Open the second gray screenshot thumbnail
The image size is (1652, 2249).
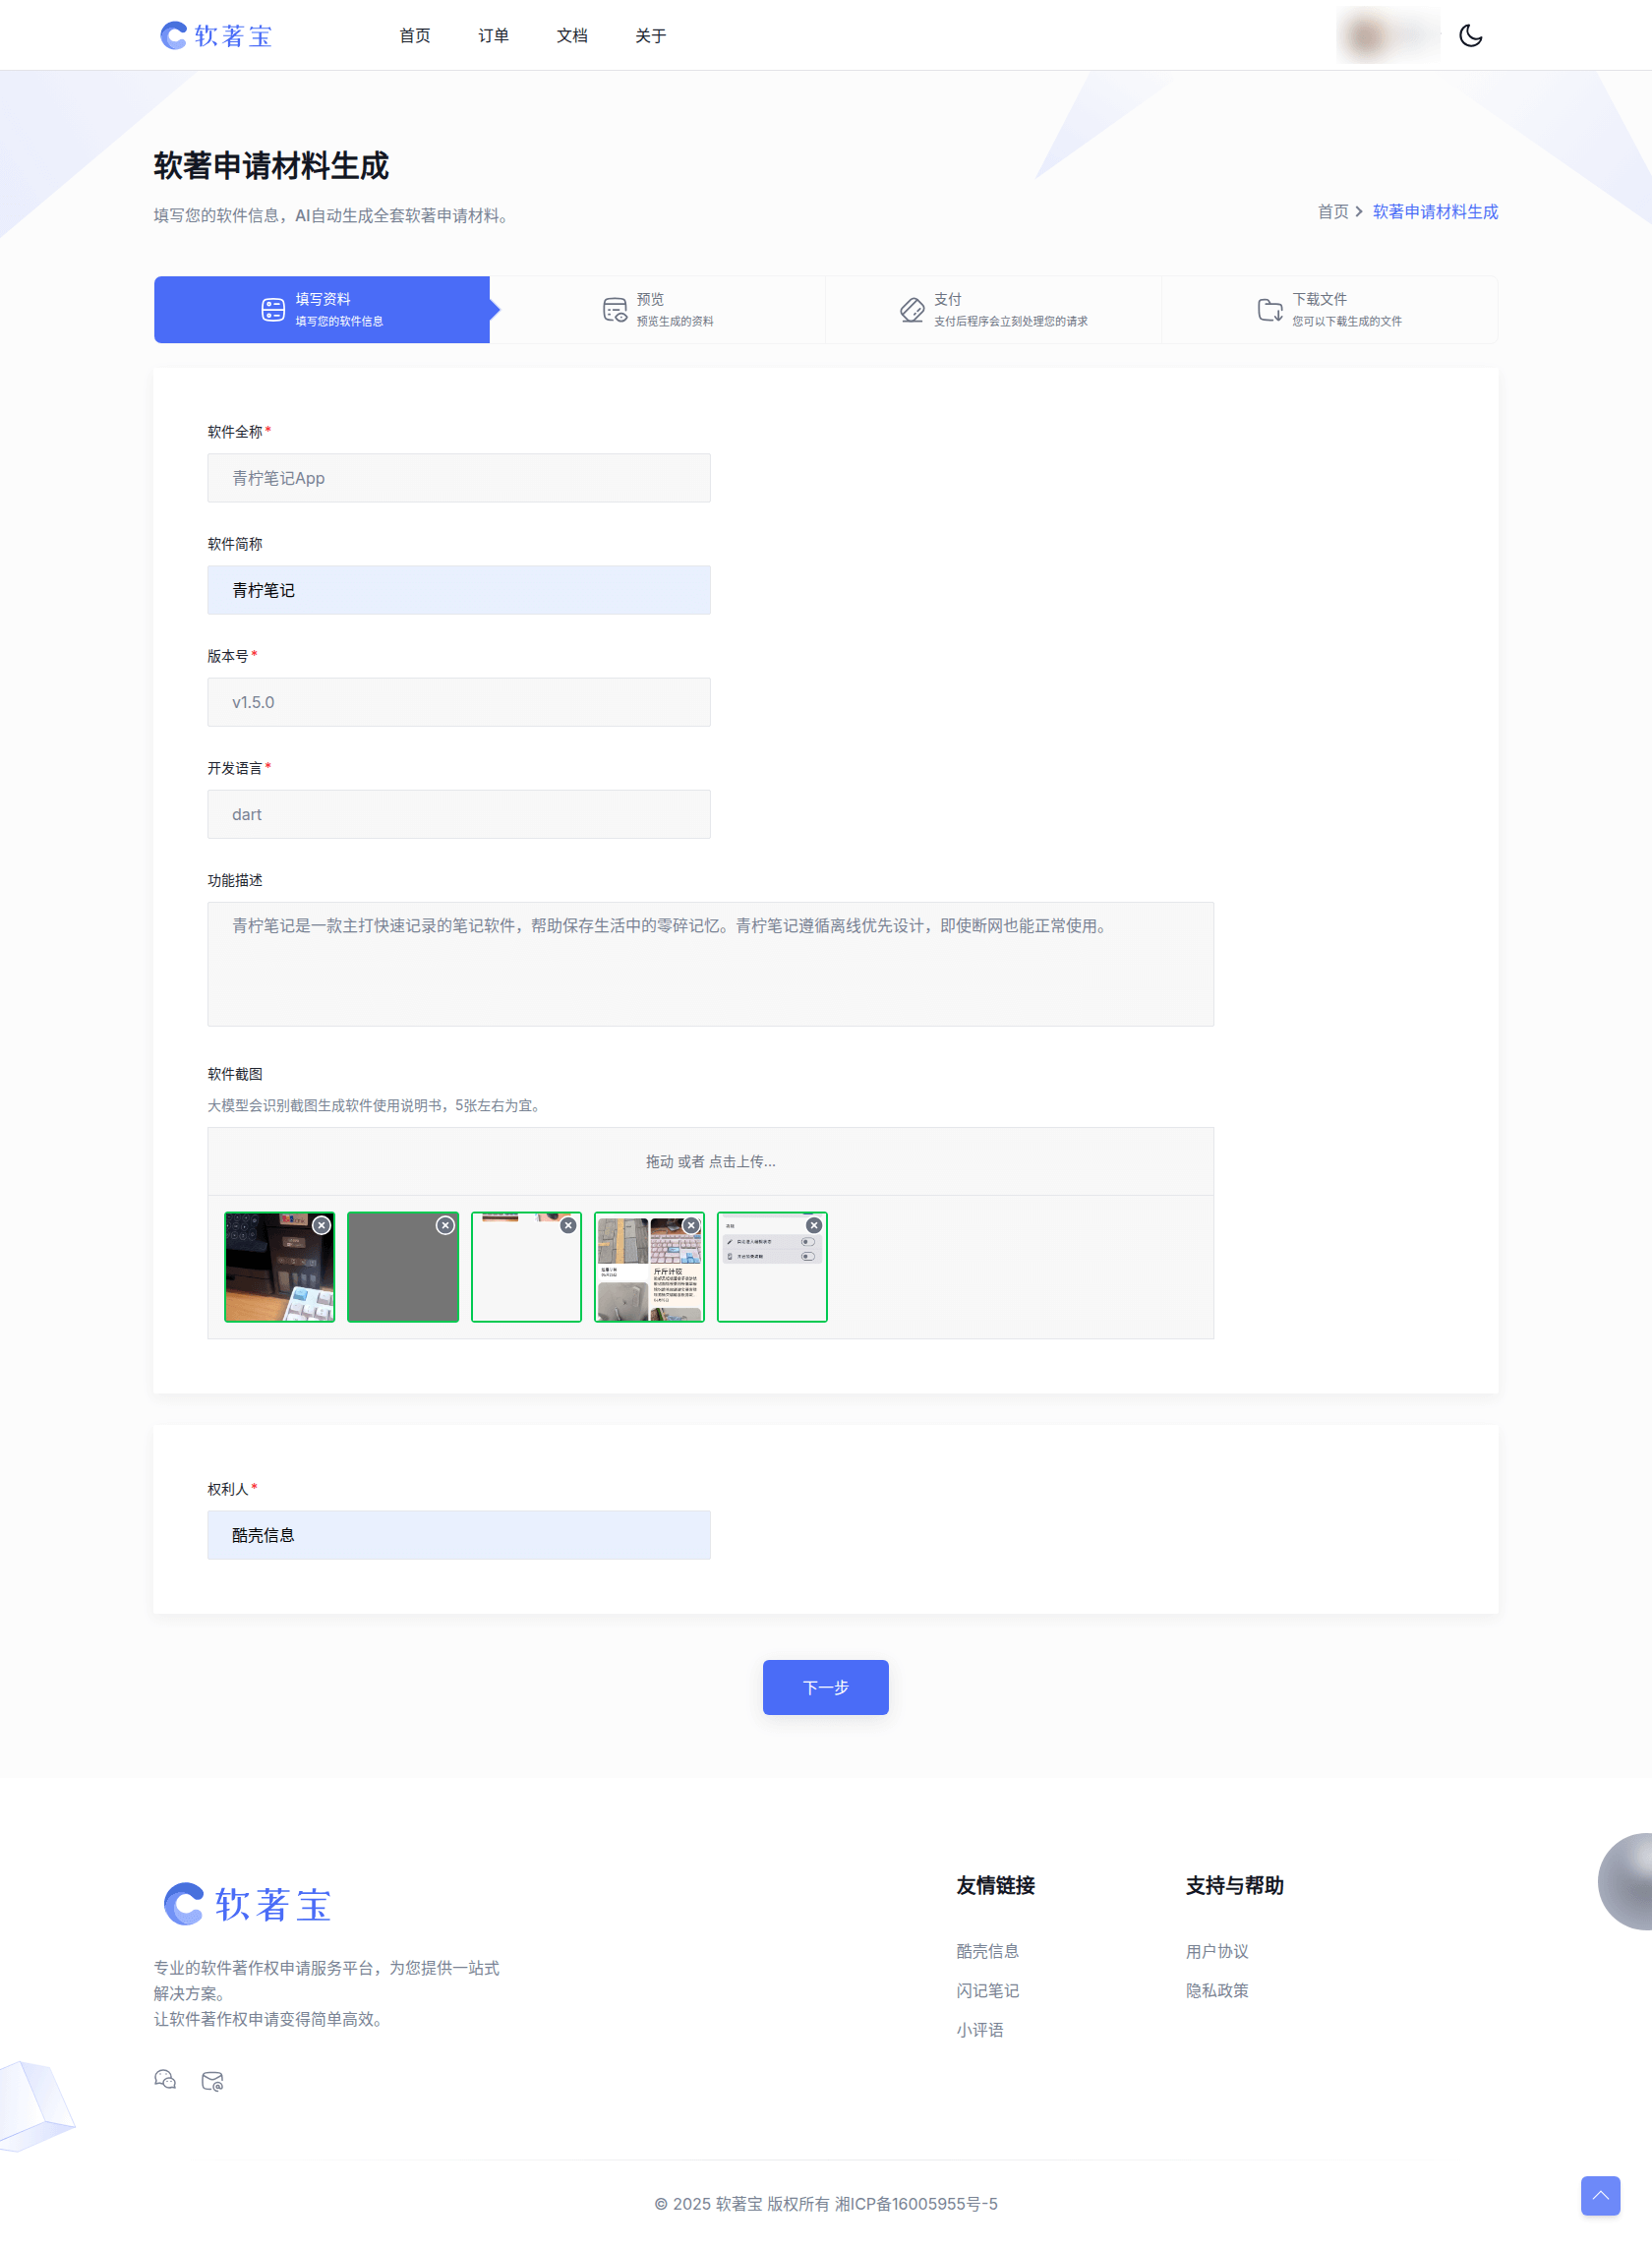tap(403, 1267)
